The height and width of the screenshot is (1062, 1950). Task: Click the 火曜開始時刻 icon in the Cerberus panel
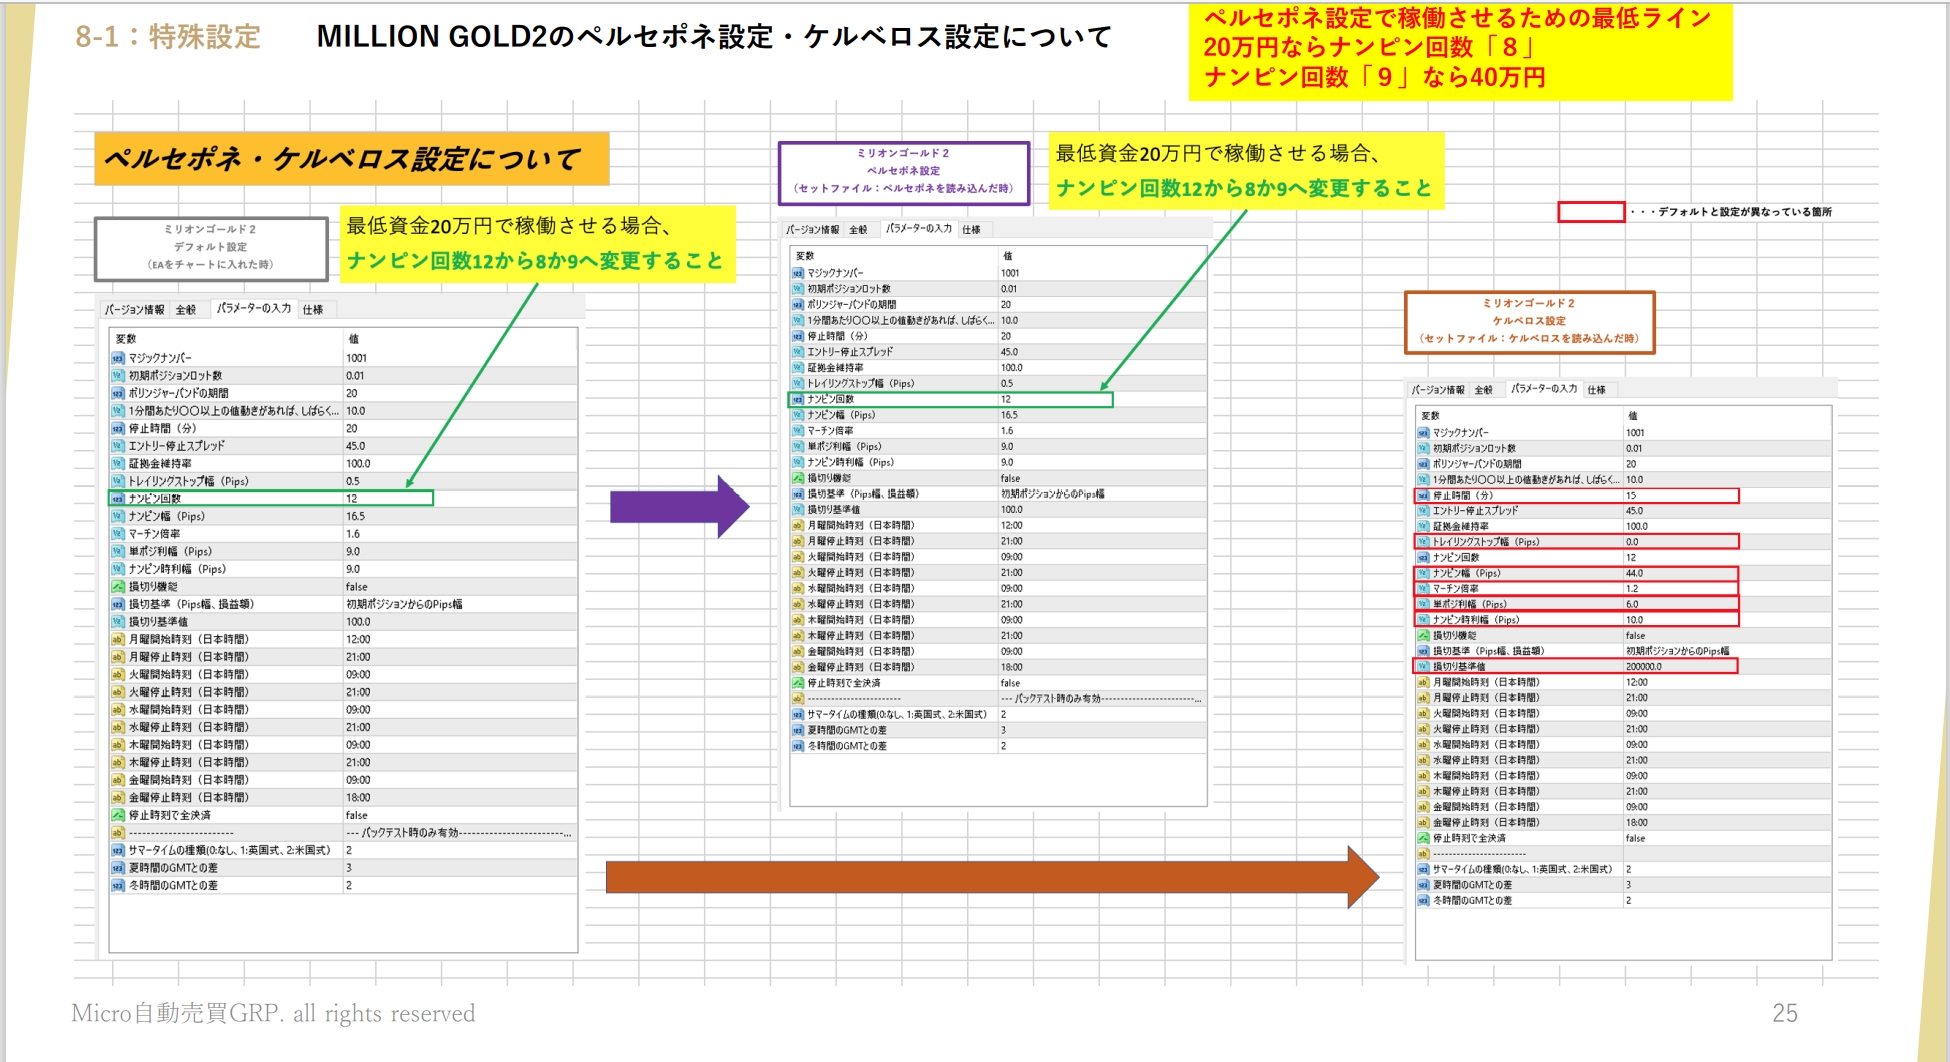(1423, 714)
